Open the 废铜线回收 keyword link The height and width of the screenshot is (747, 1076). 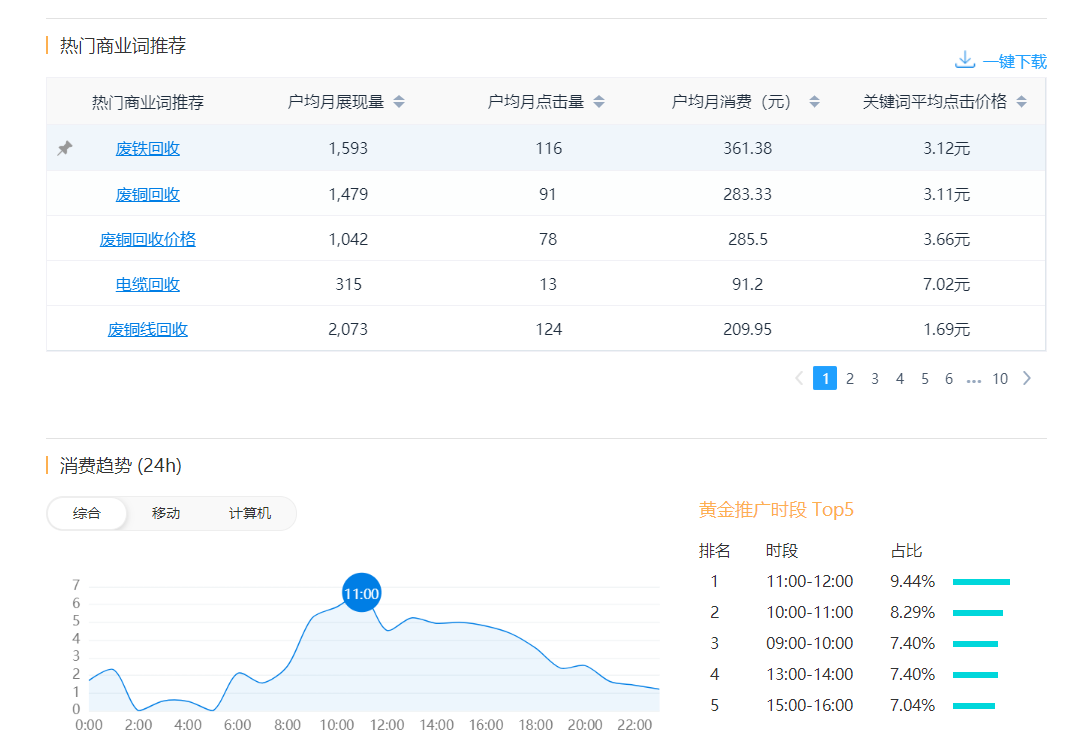point(148,329)
